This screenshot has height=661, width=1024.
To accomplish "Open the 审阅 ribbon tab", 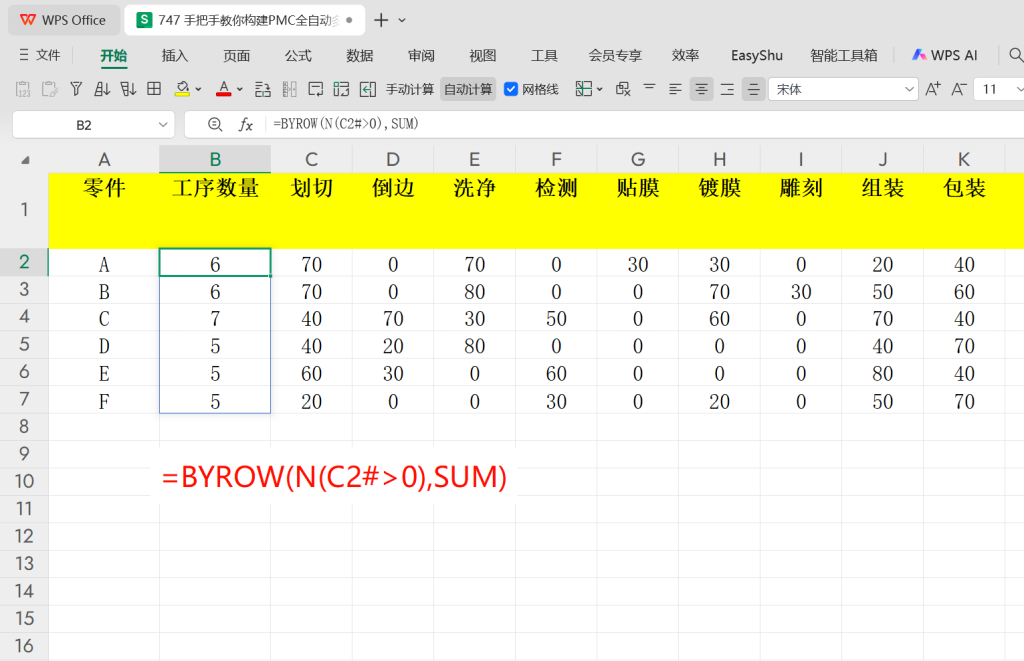I will point(421,56).
